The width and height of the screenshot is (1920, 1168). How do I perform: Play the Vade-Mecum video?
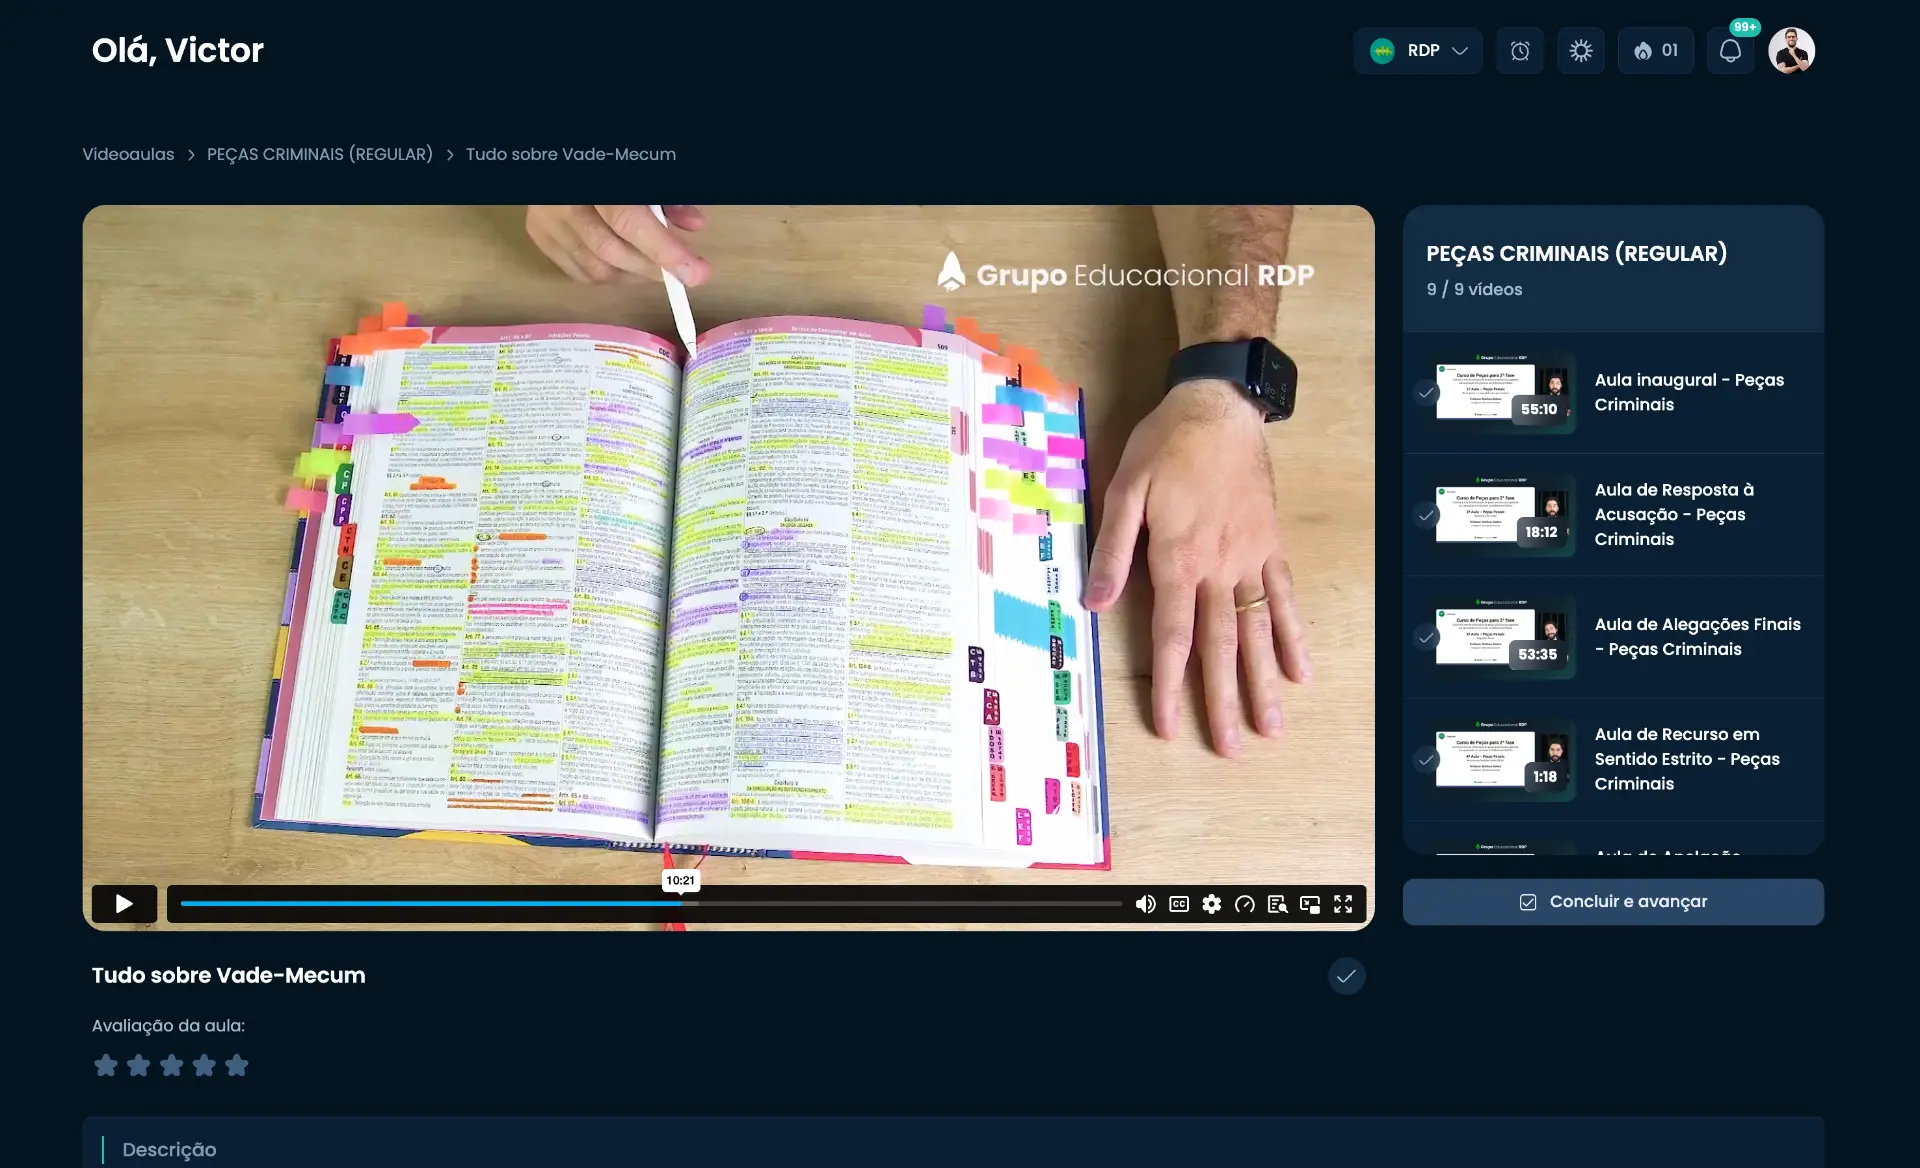pyautogui.click(x=124, y=904)
